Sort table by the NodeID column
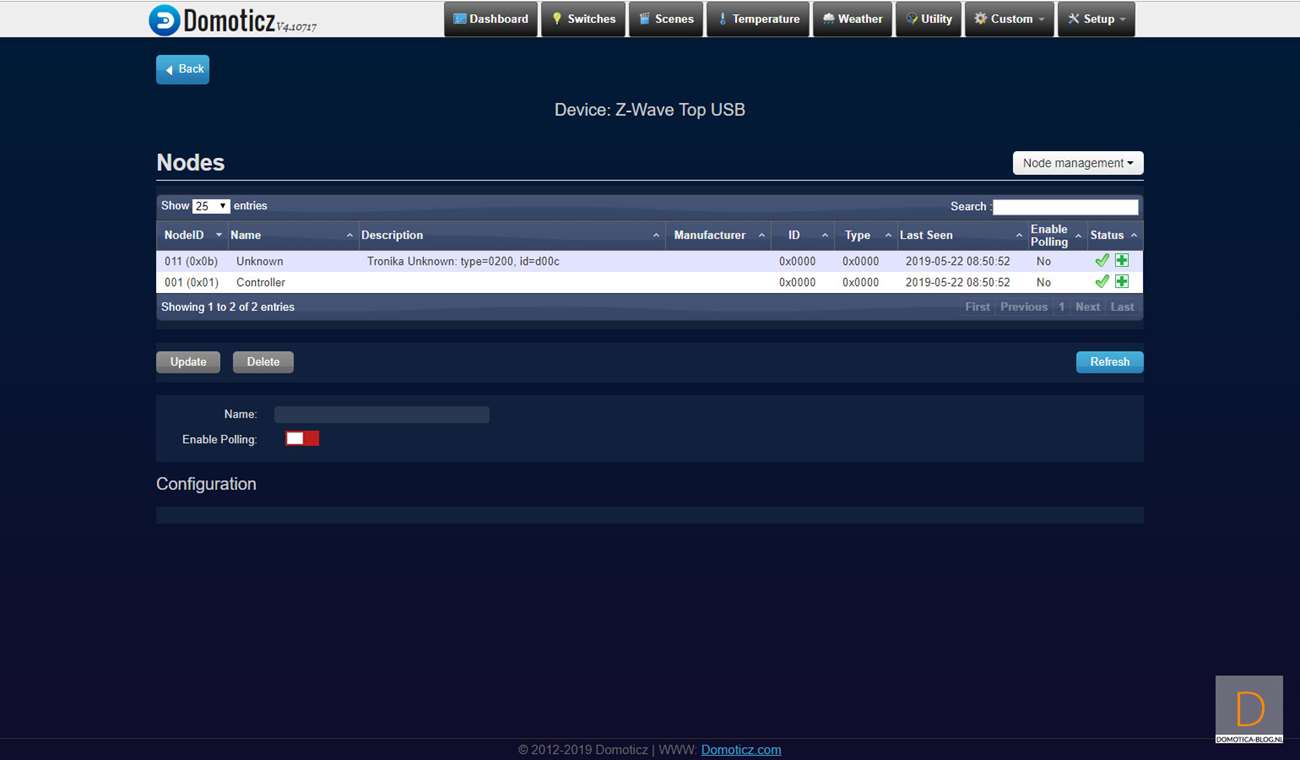 click(192, 235)
